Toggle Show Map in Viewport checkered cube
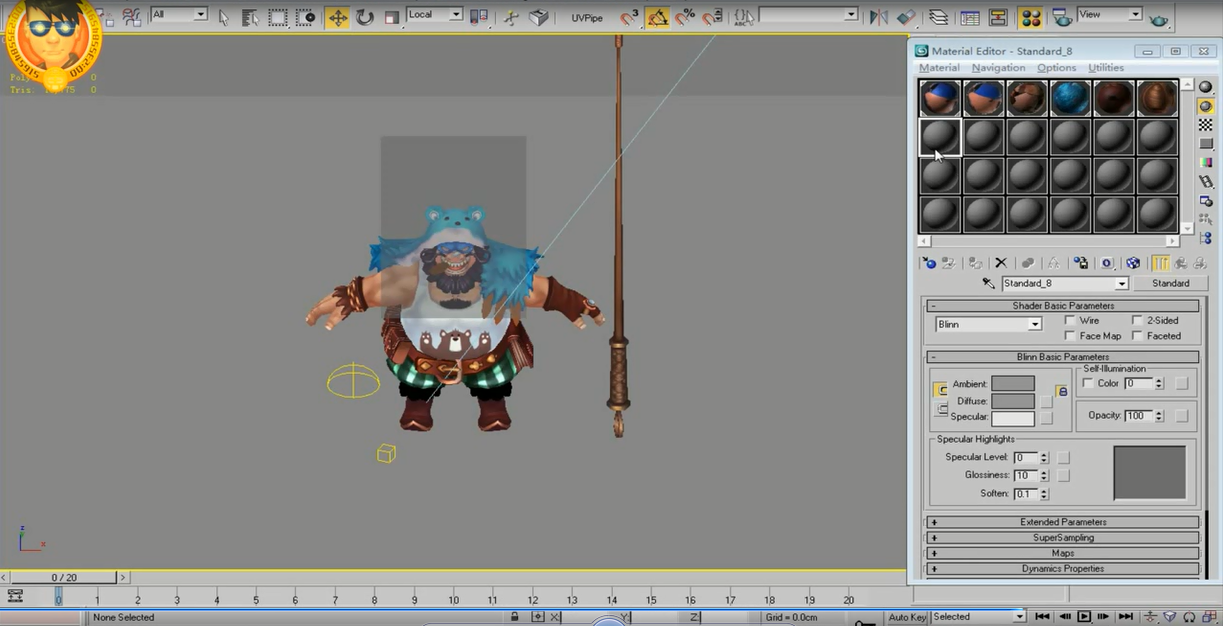 click(1133, 263)
